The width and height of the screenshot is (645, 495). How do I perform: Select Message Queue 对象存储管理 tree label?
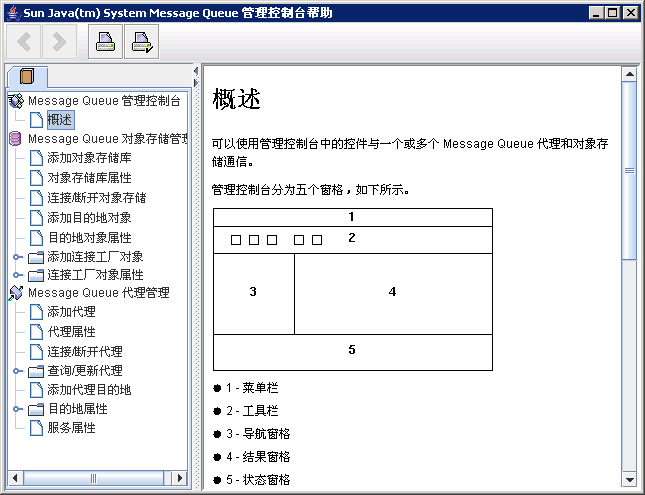point(108,139)
